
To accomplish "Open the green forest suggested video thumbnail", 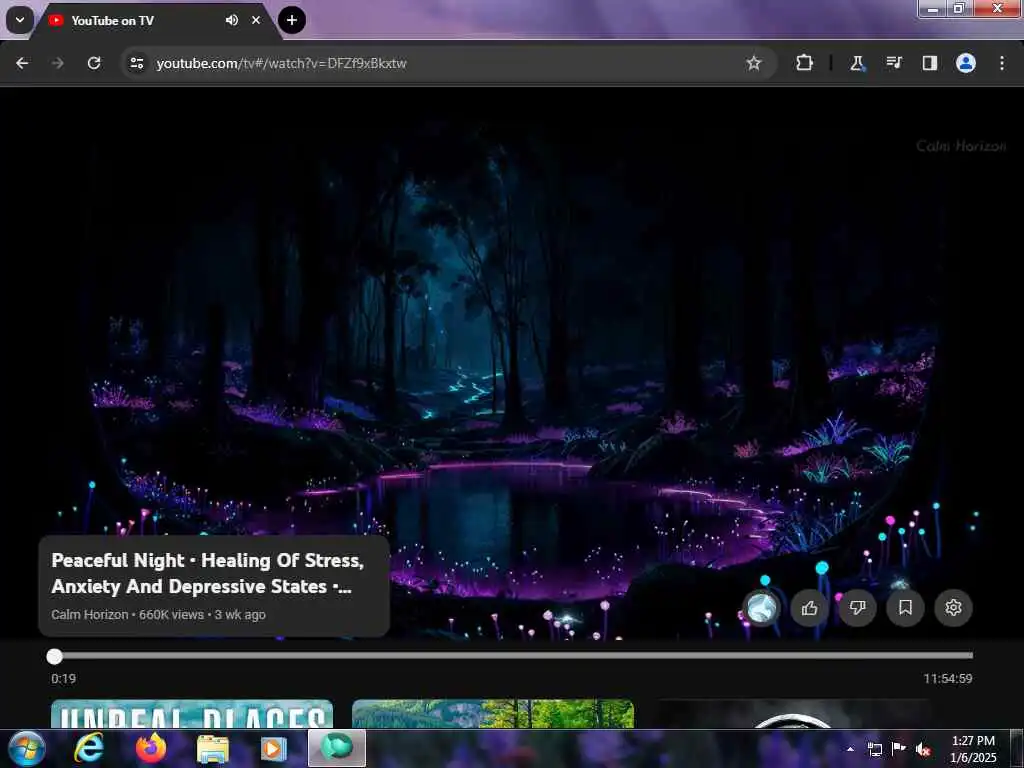I will pyautogui.click(x=493, y=714).
